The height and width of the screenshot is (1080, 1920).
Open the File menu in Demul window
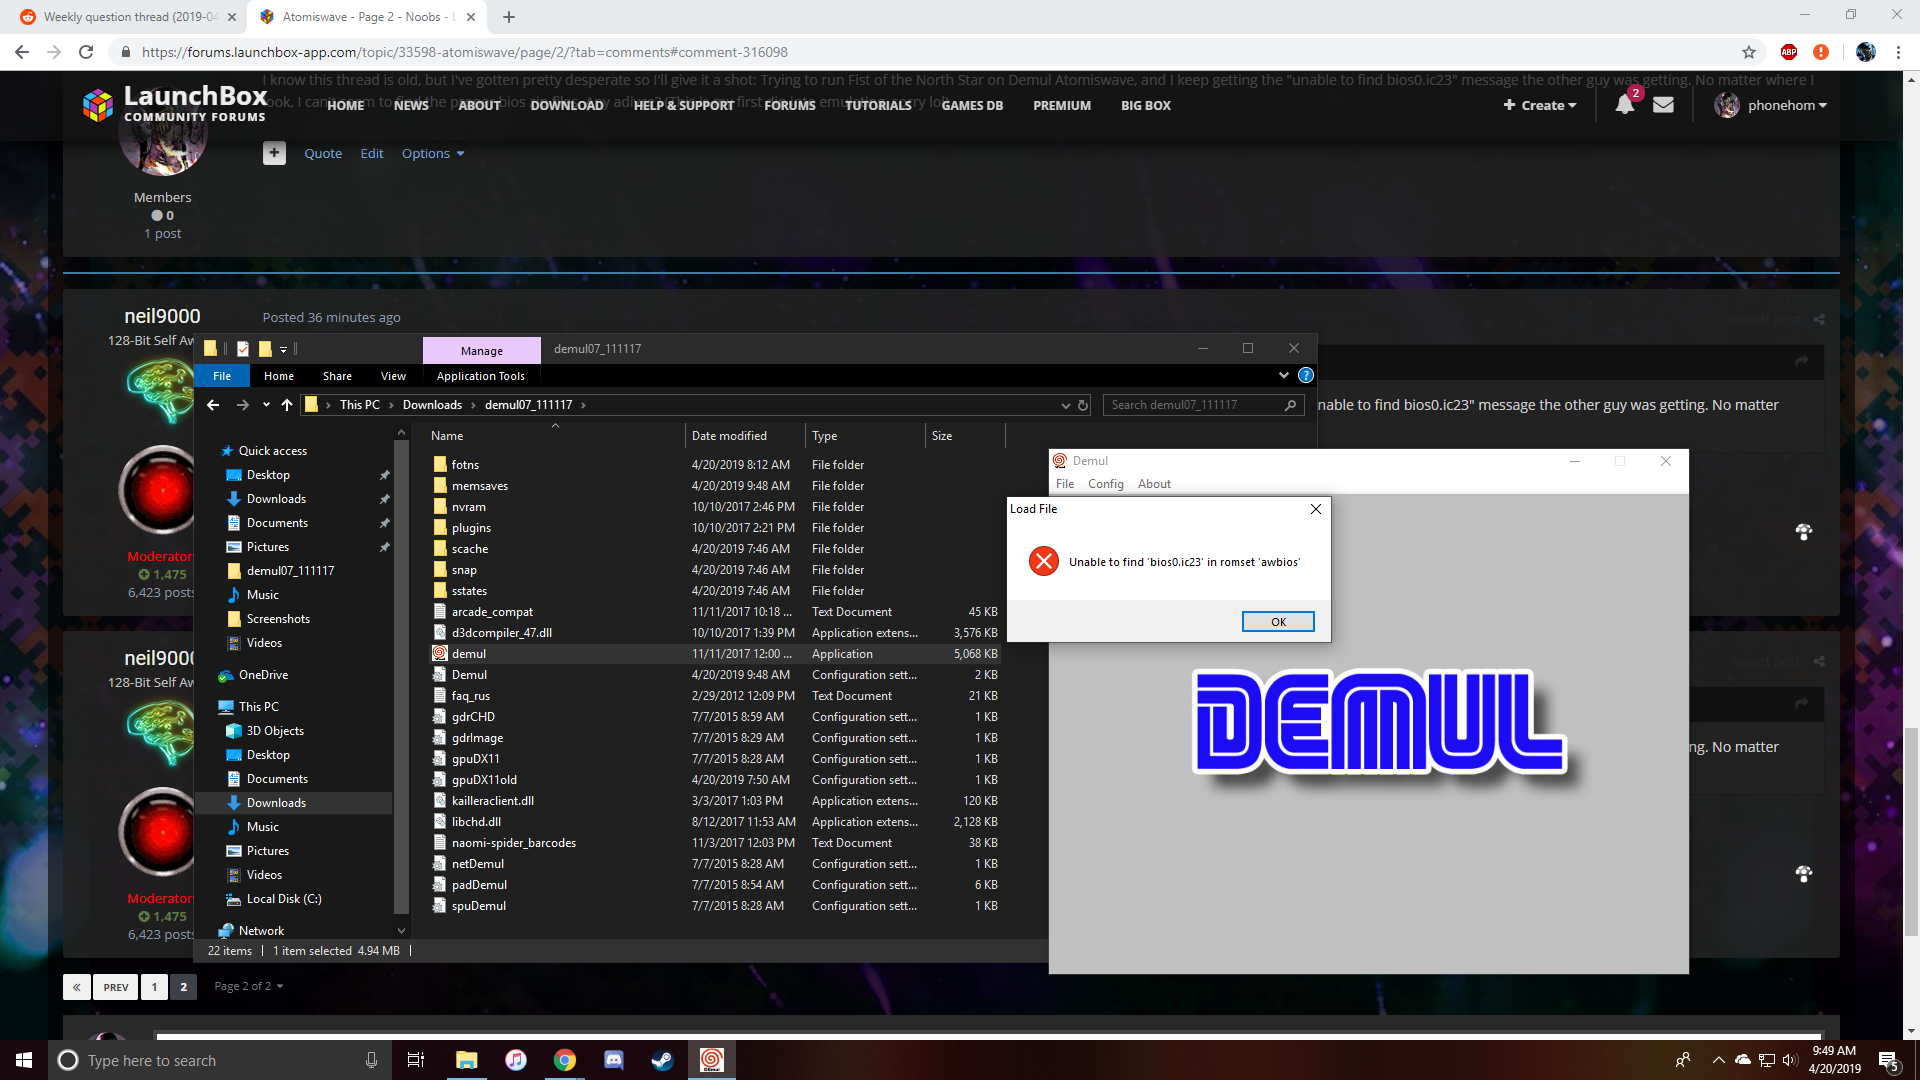tap(1065, 484)
